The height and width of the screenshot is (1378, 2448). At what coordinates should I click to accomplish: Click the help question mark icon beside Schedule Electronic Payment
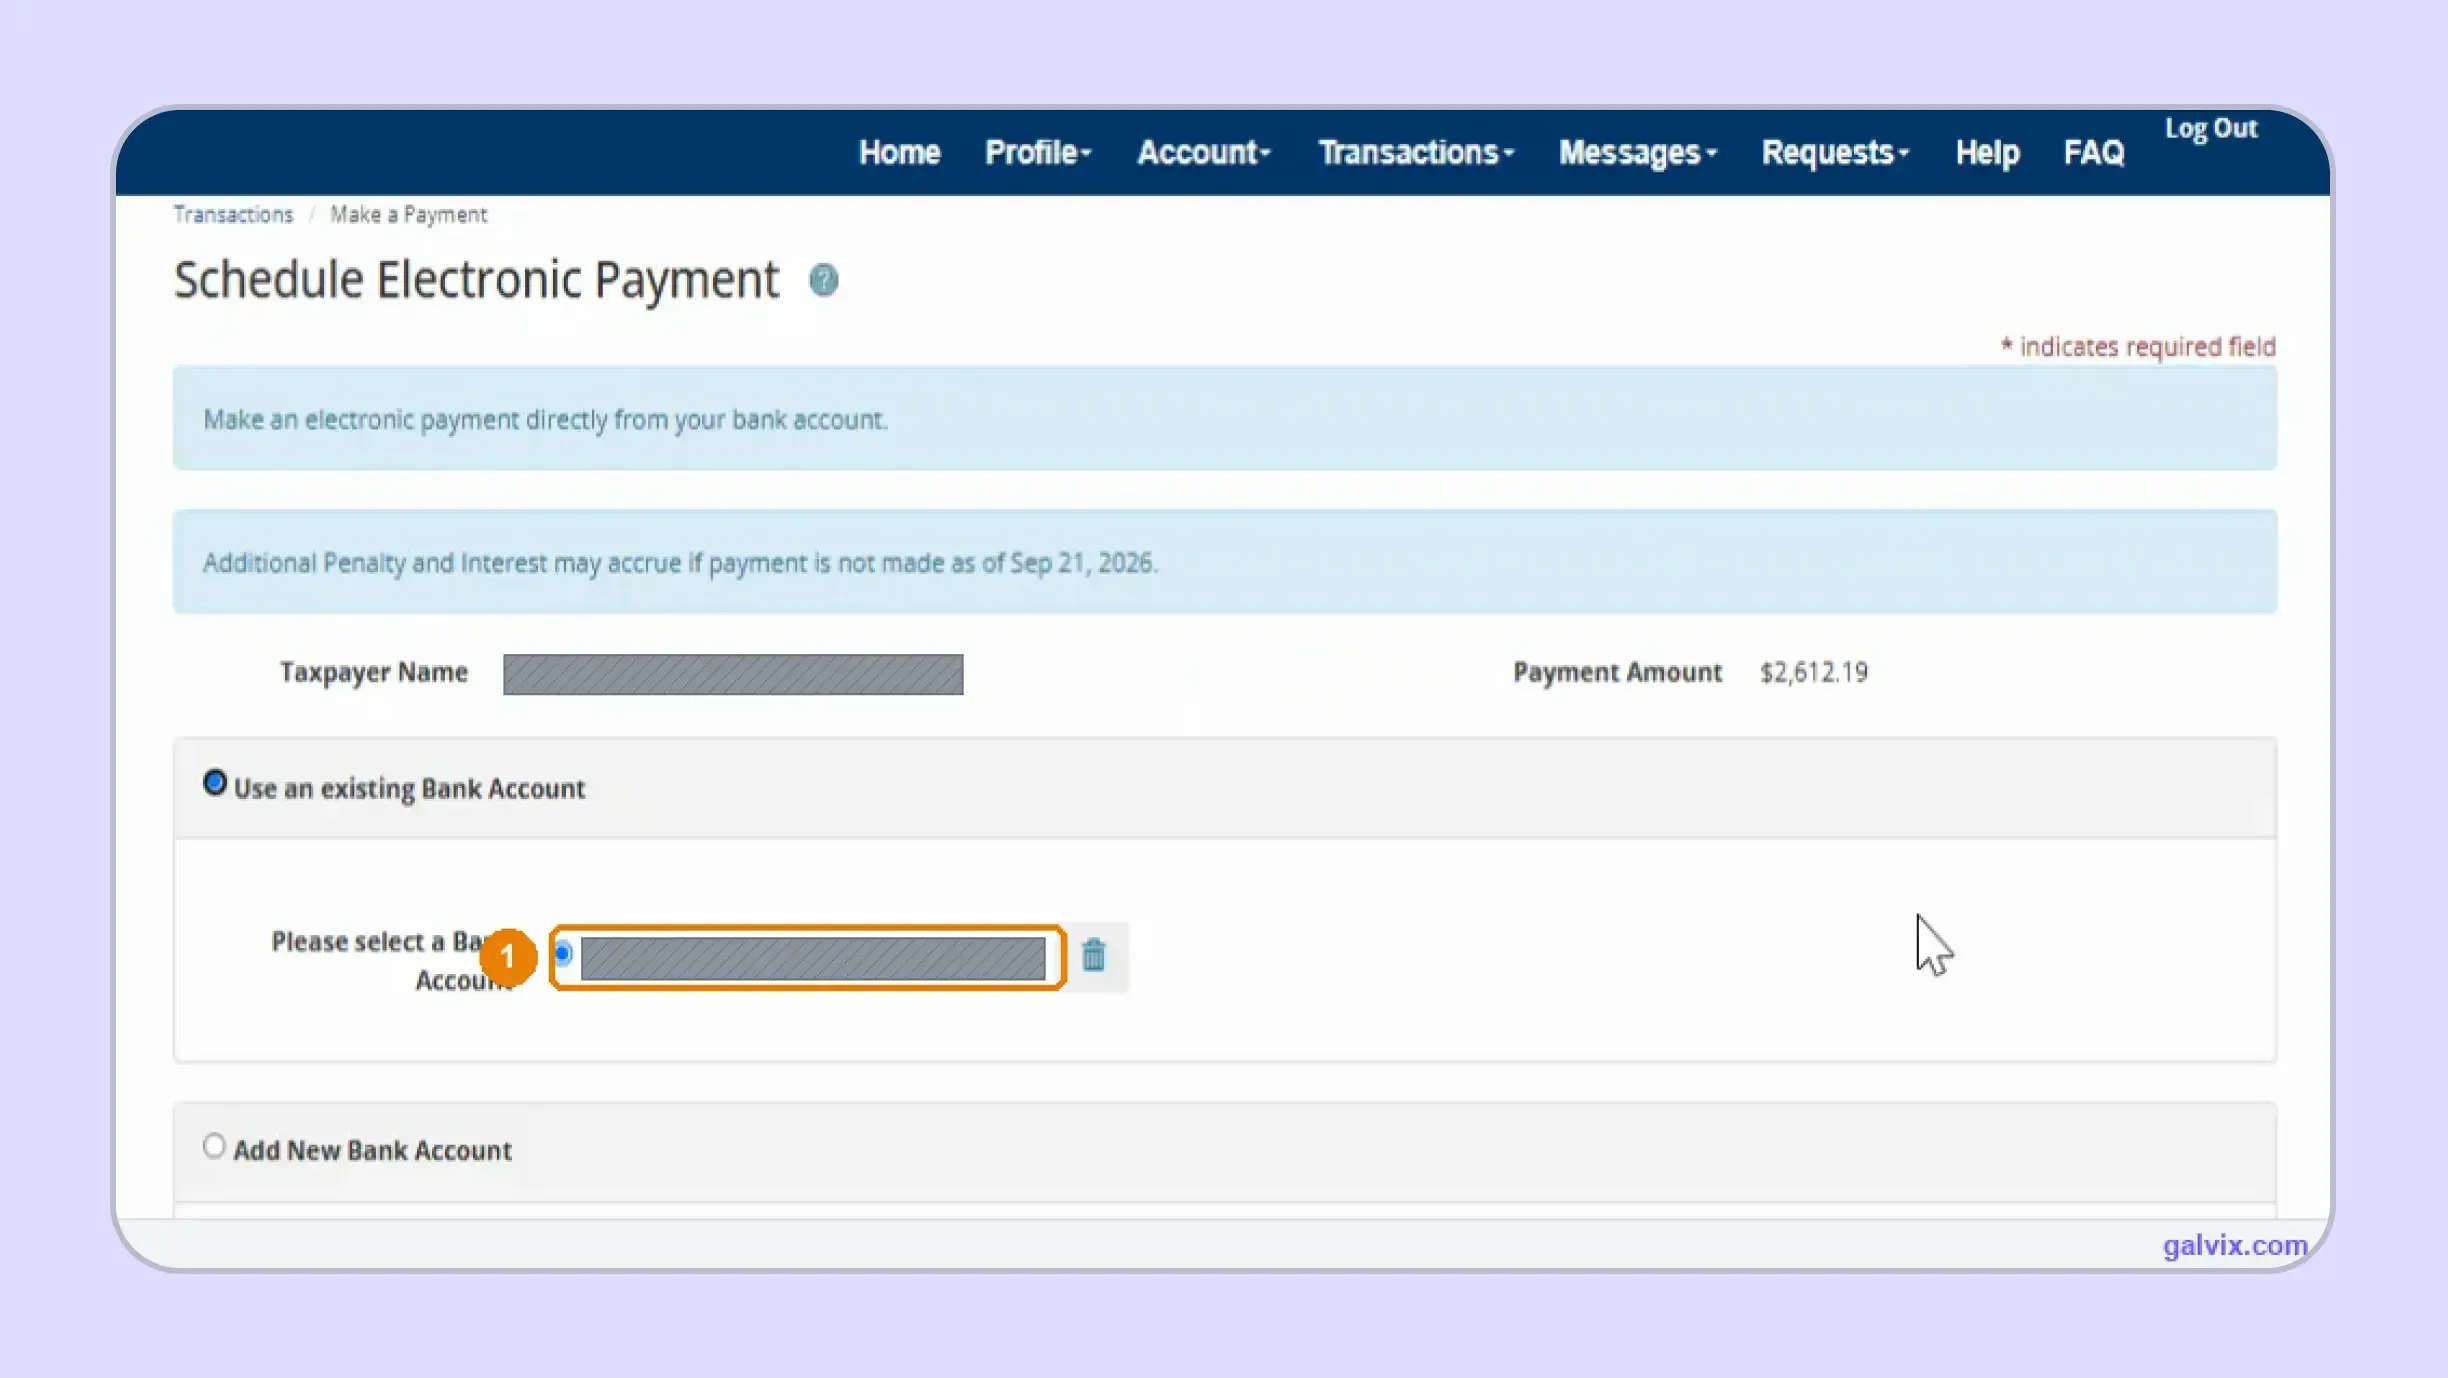pos(823,280)
